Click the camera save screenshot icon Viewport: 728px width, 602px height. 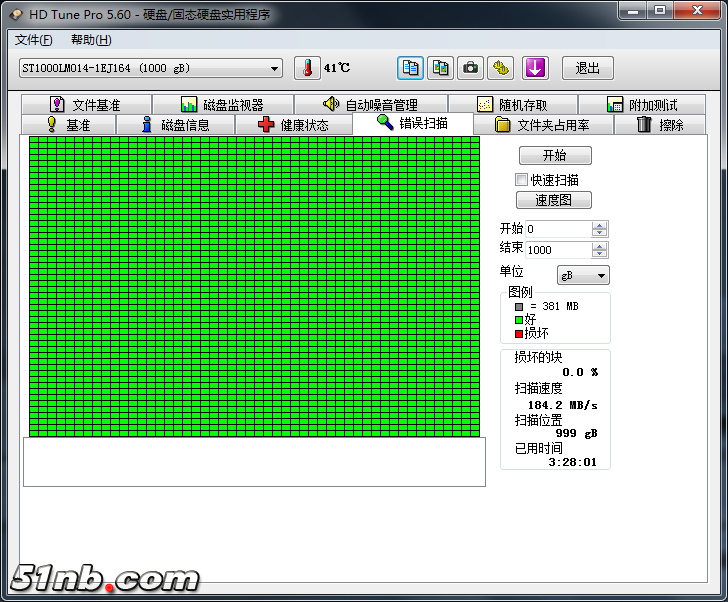(x=470, y=68)
